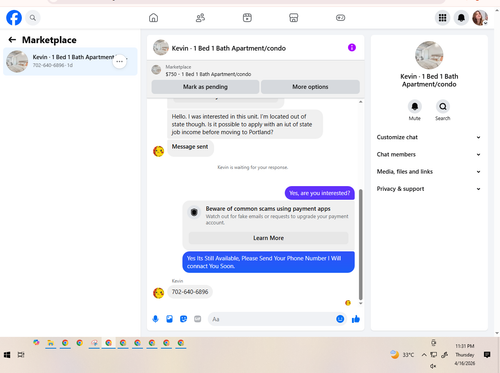Click the 'Message sent' bubble

coord(190,147)
